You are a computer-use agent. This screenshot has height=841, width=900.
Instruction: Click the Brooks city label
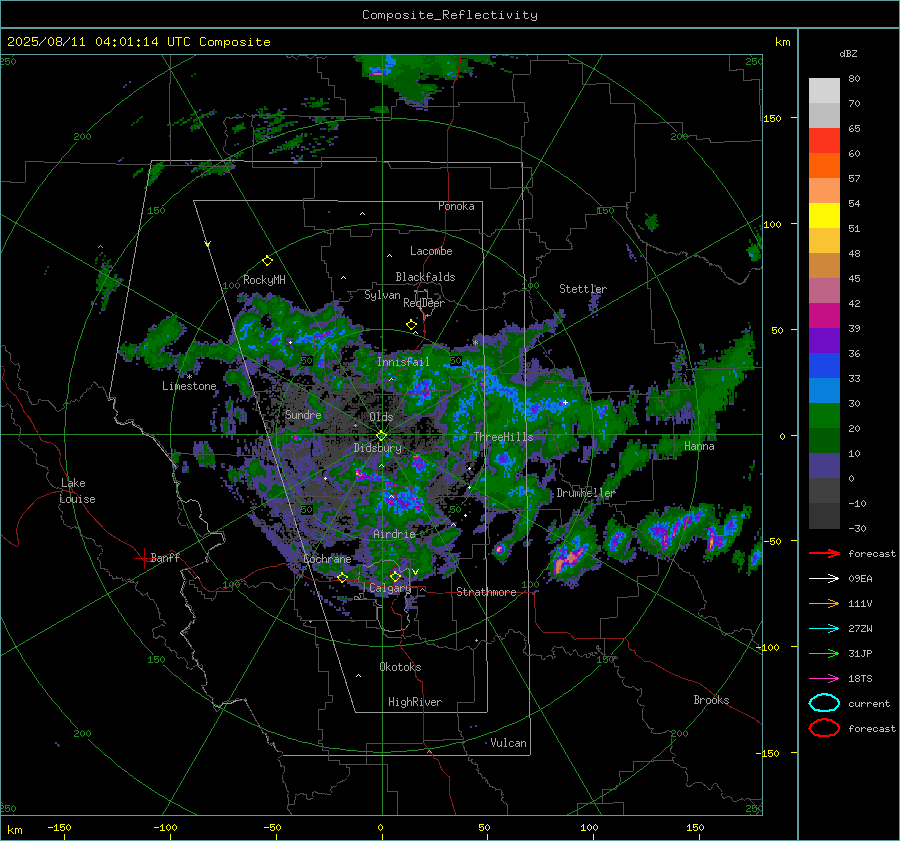point(711,700)
